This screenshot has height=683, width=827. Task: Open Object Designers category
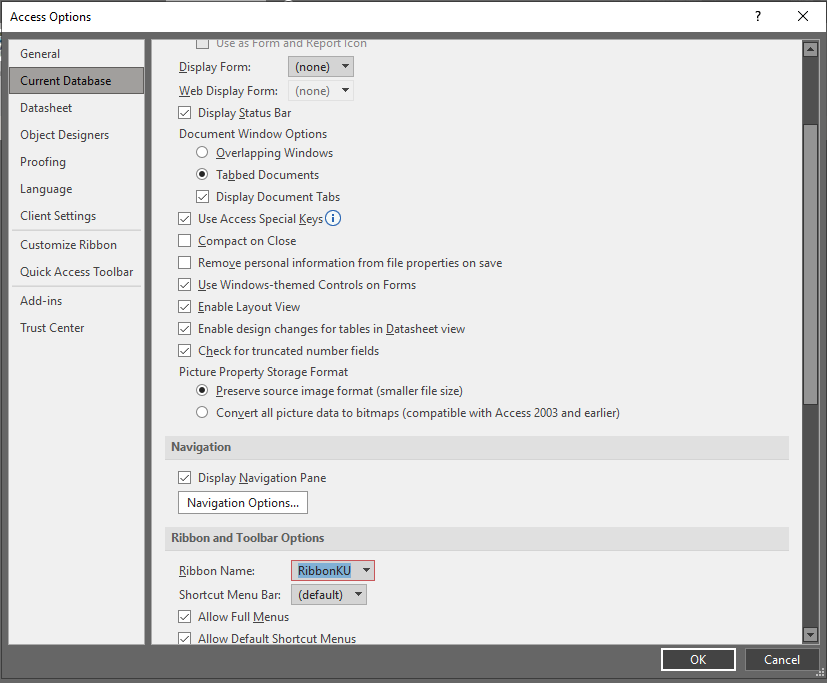76,135
